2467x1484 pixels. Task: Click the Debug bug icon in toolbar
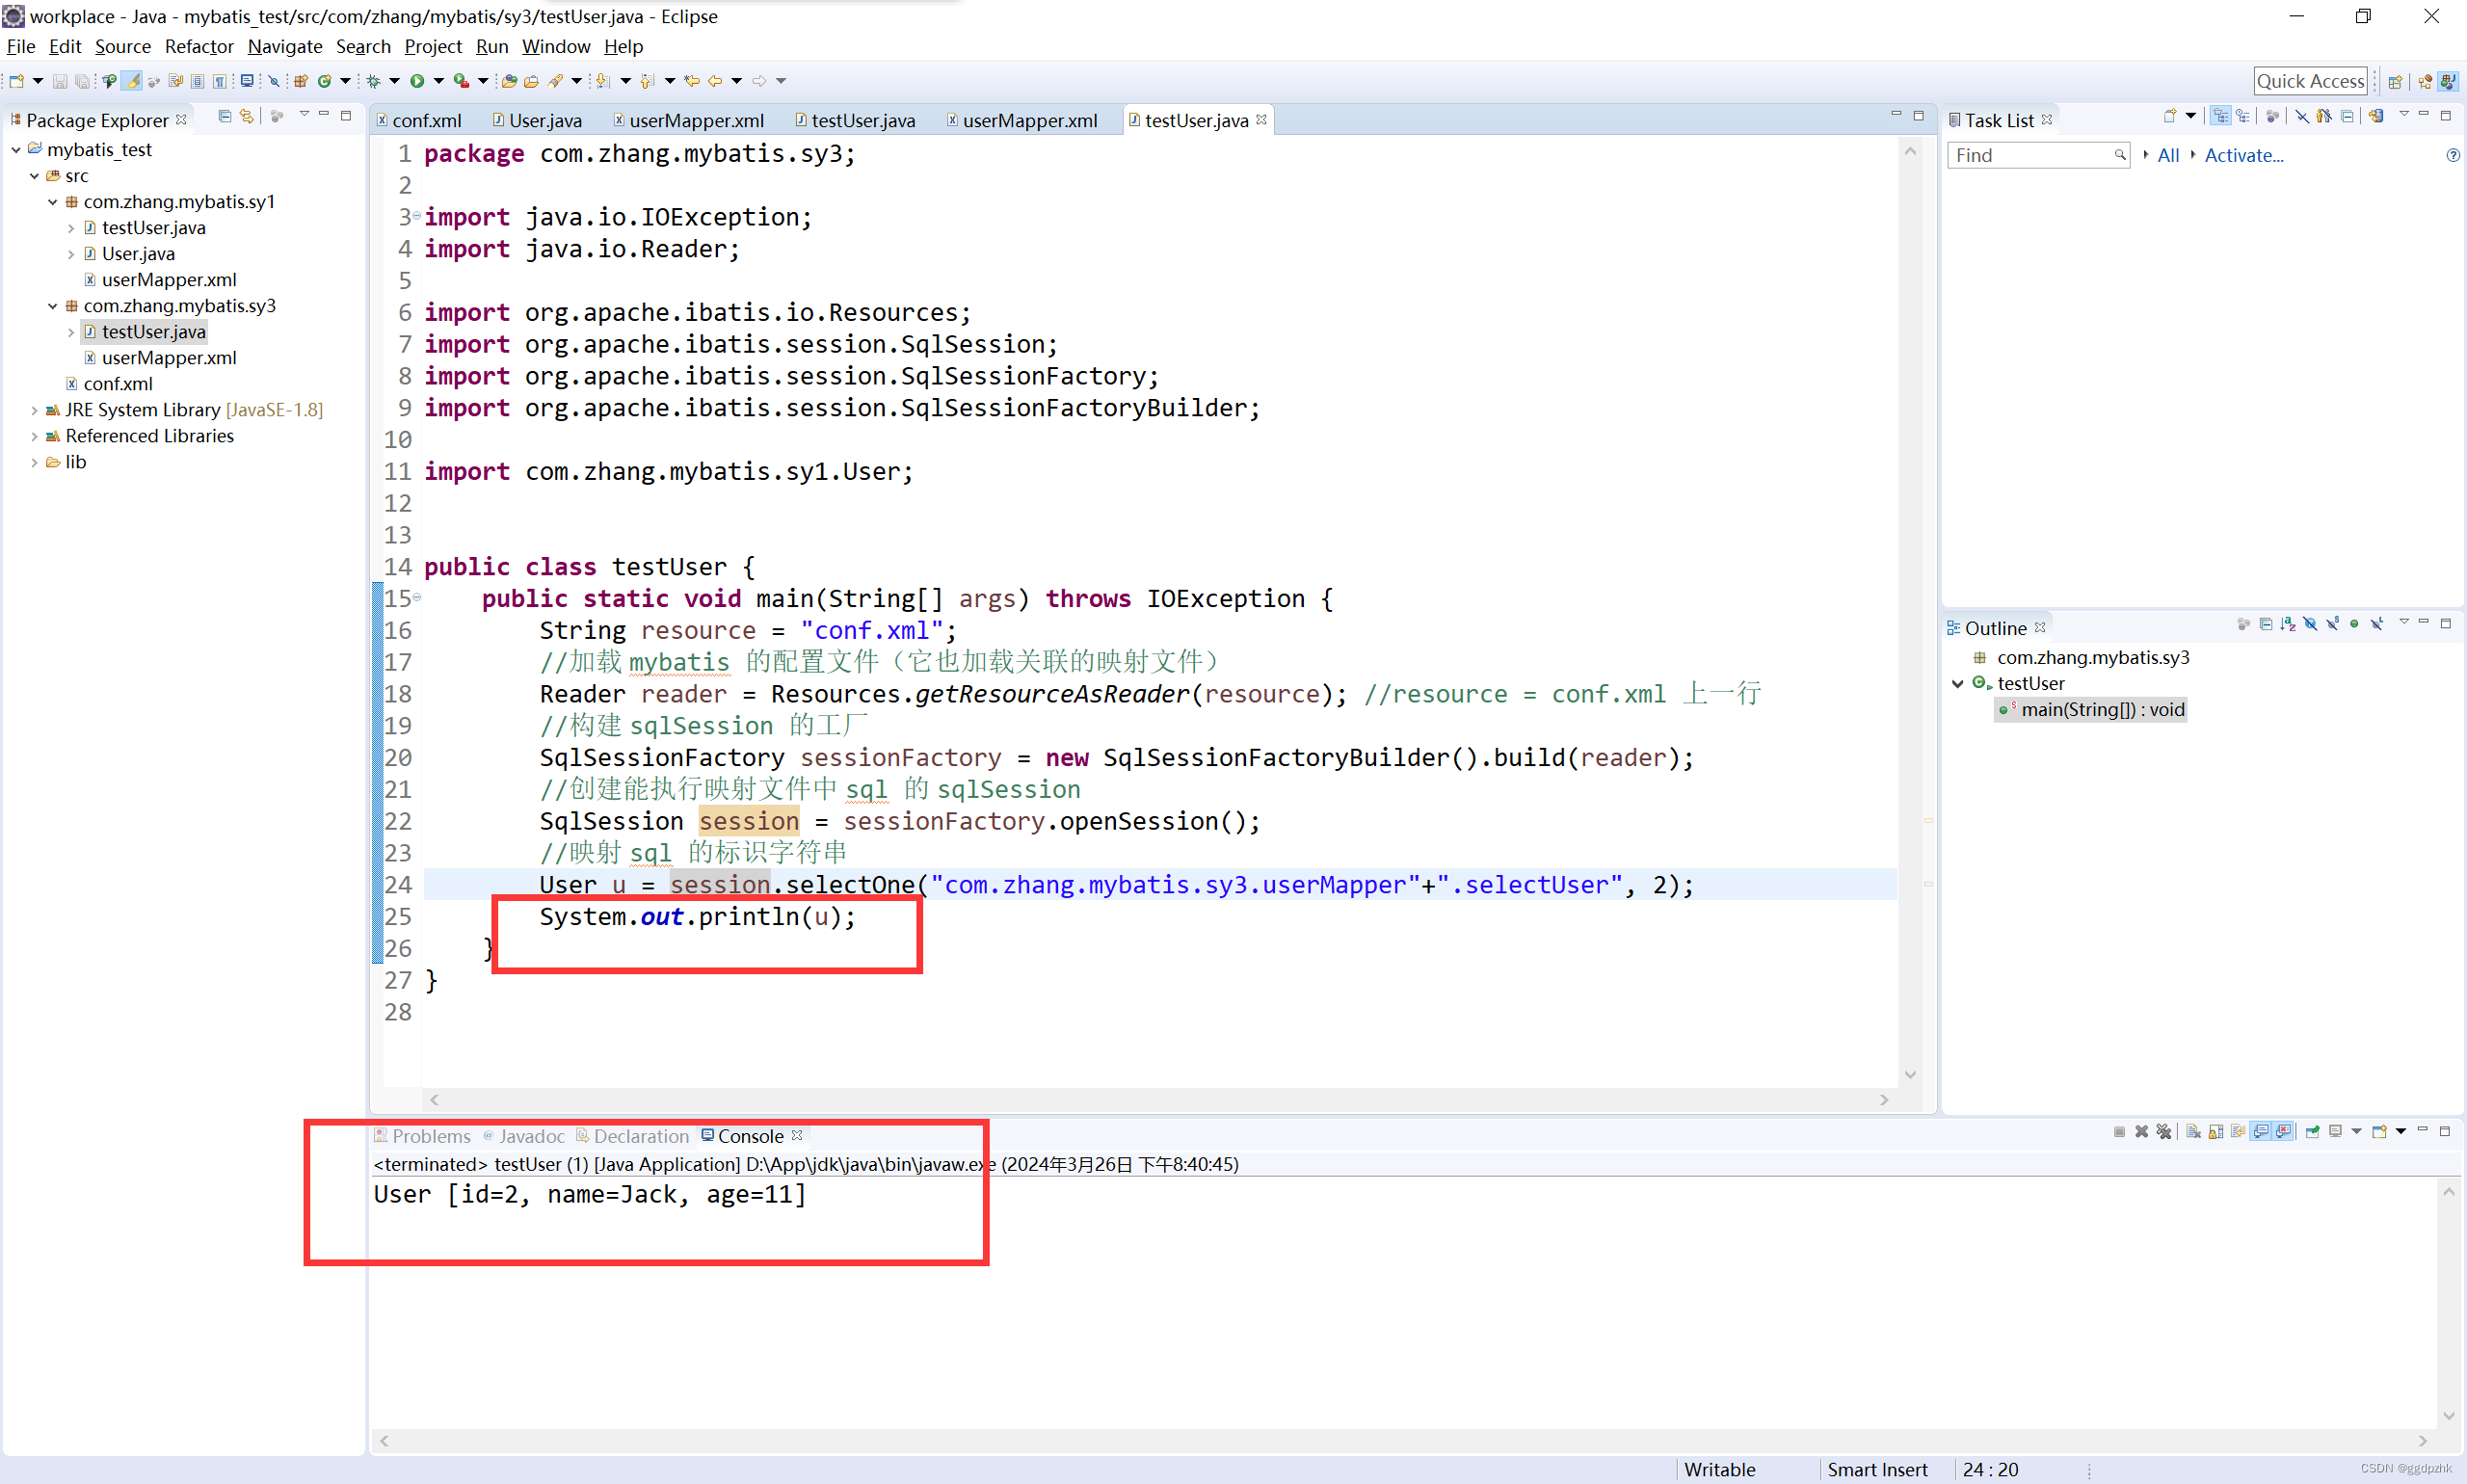pyautogui.click(x=373, y=81)
